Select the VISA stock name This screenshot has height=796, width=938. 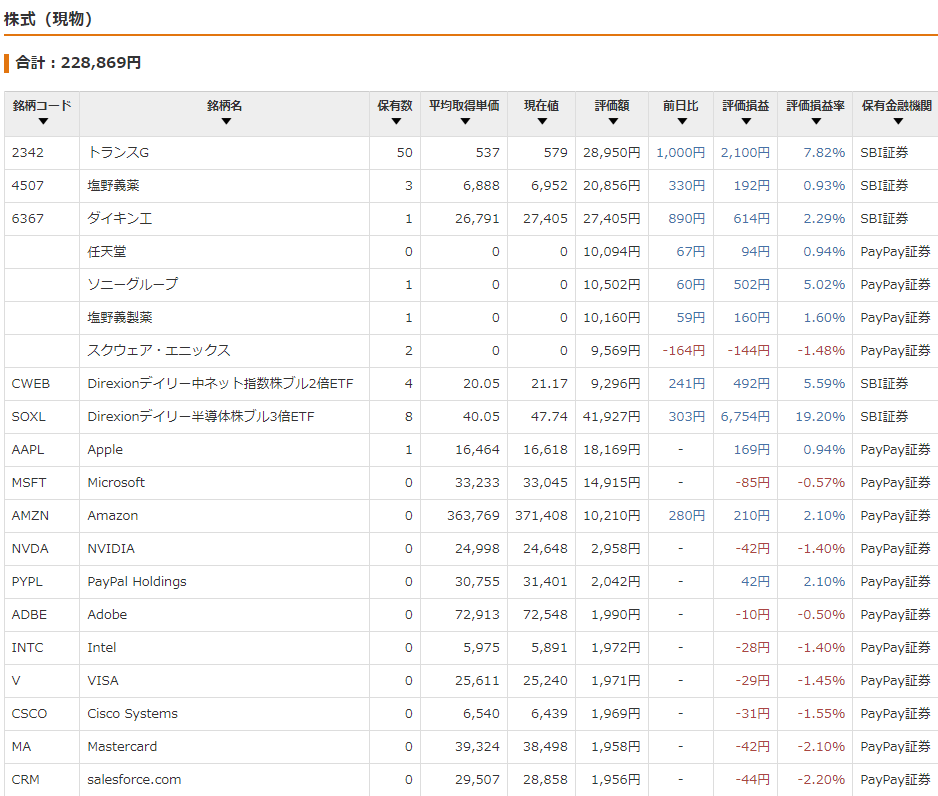pyautogui.click(x=103, y=681)
